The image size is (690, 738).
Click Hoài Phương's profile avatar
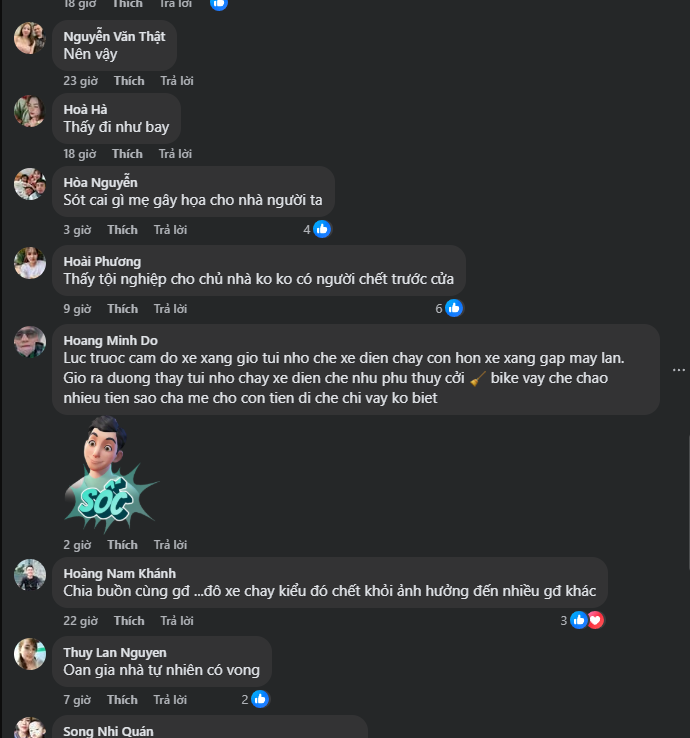29,263
